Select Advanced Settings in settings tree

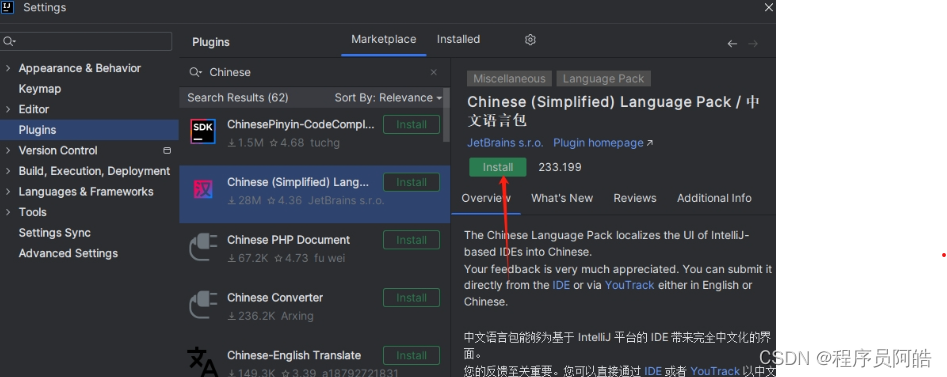[x=68, y=253]
